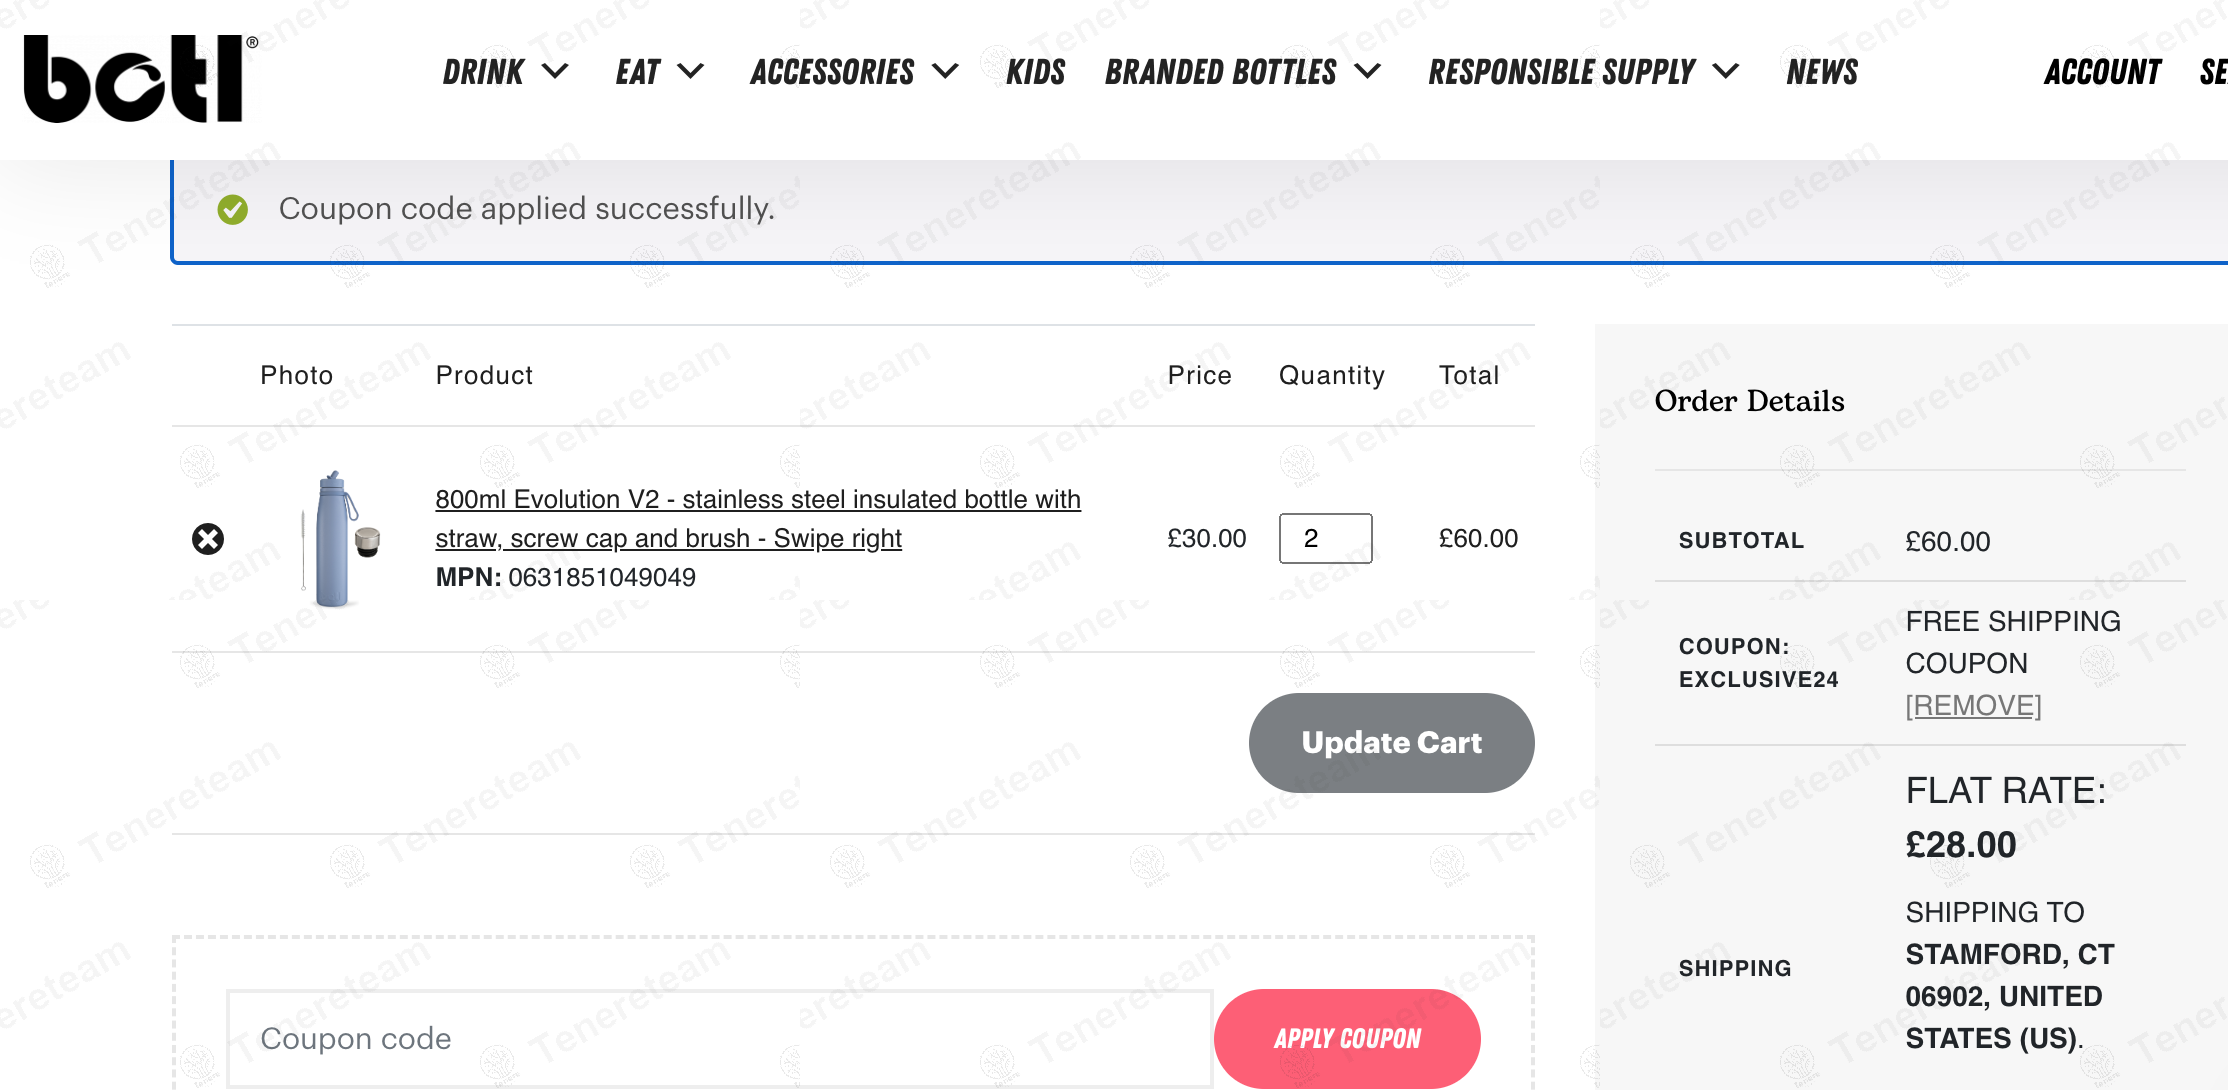This screenshot has height=1090, width=2228.
Task: Click the botl logo to go home
Action: tap(136, 79)
